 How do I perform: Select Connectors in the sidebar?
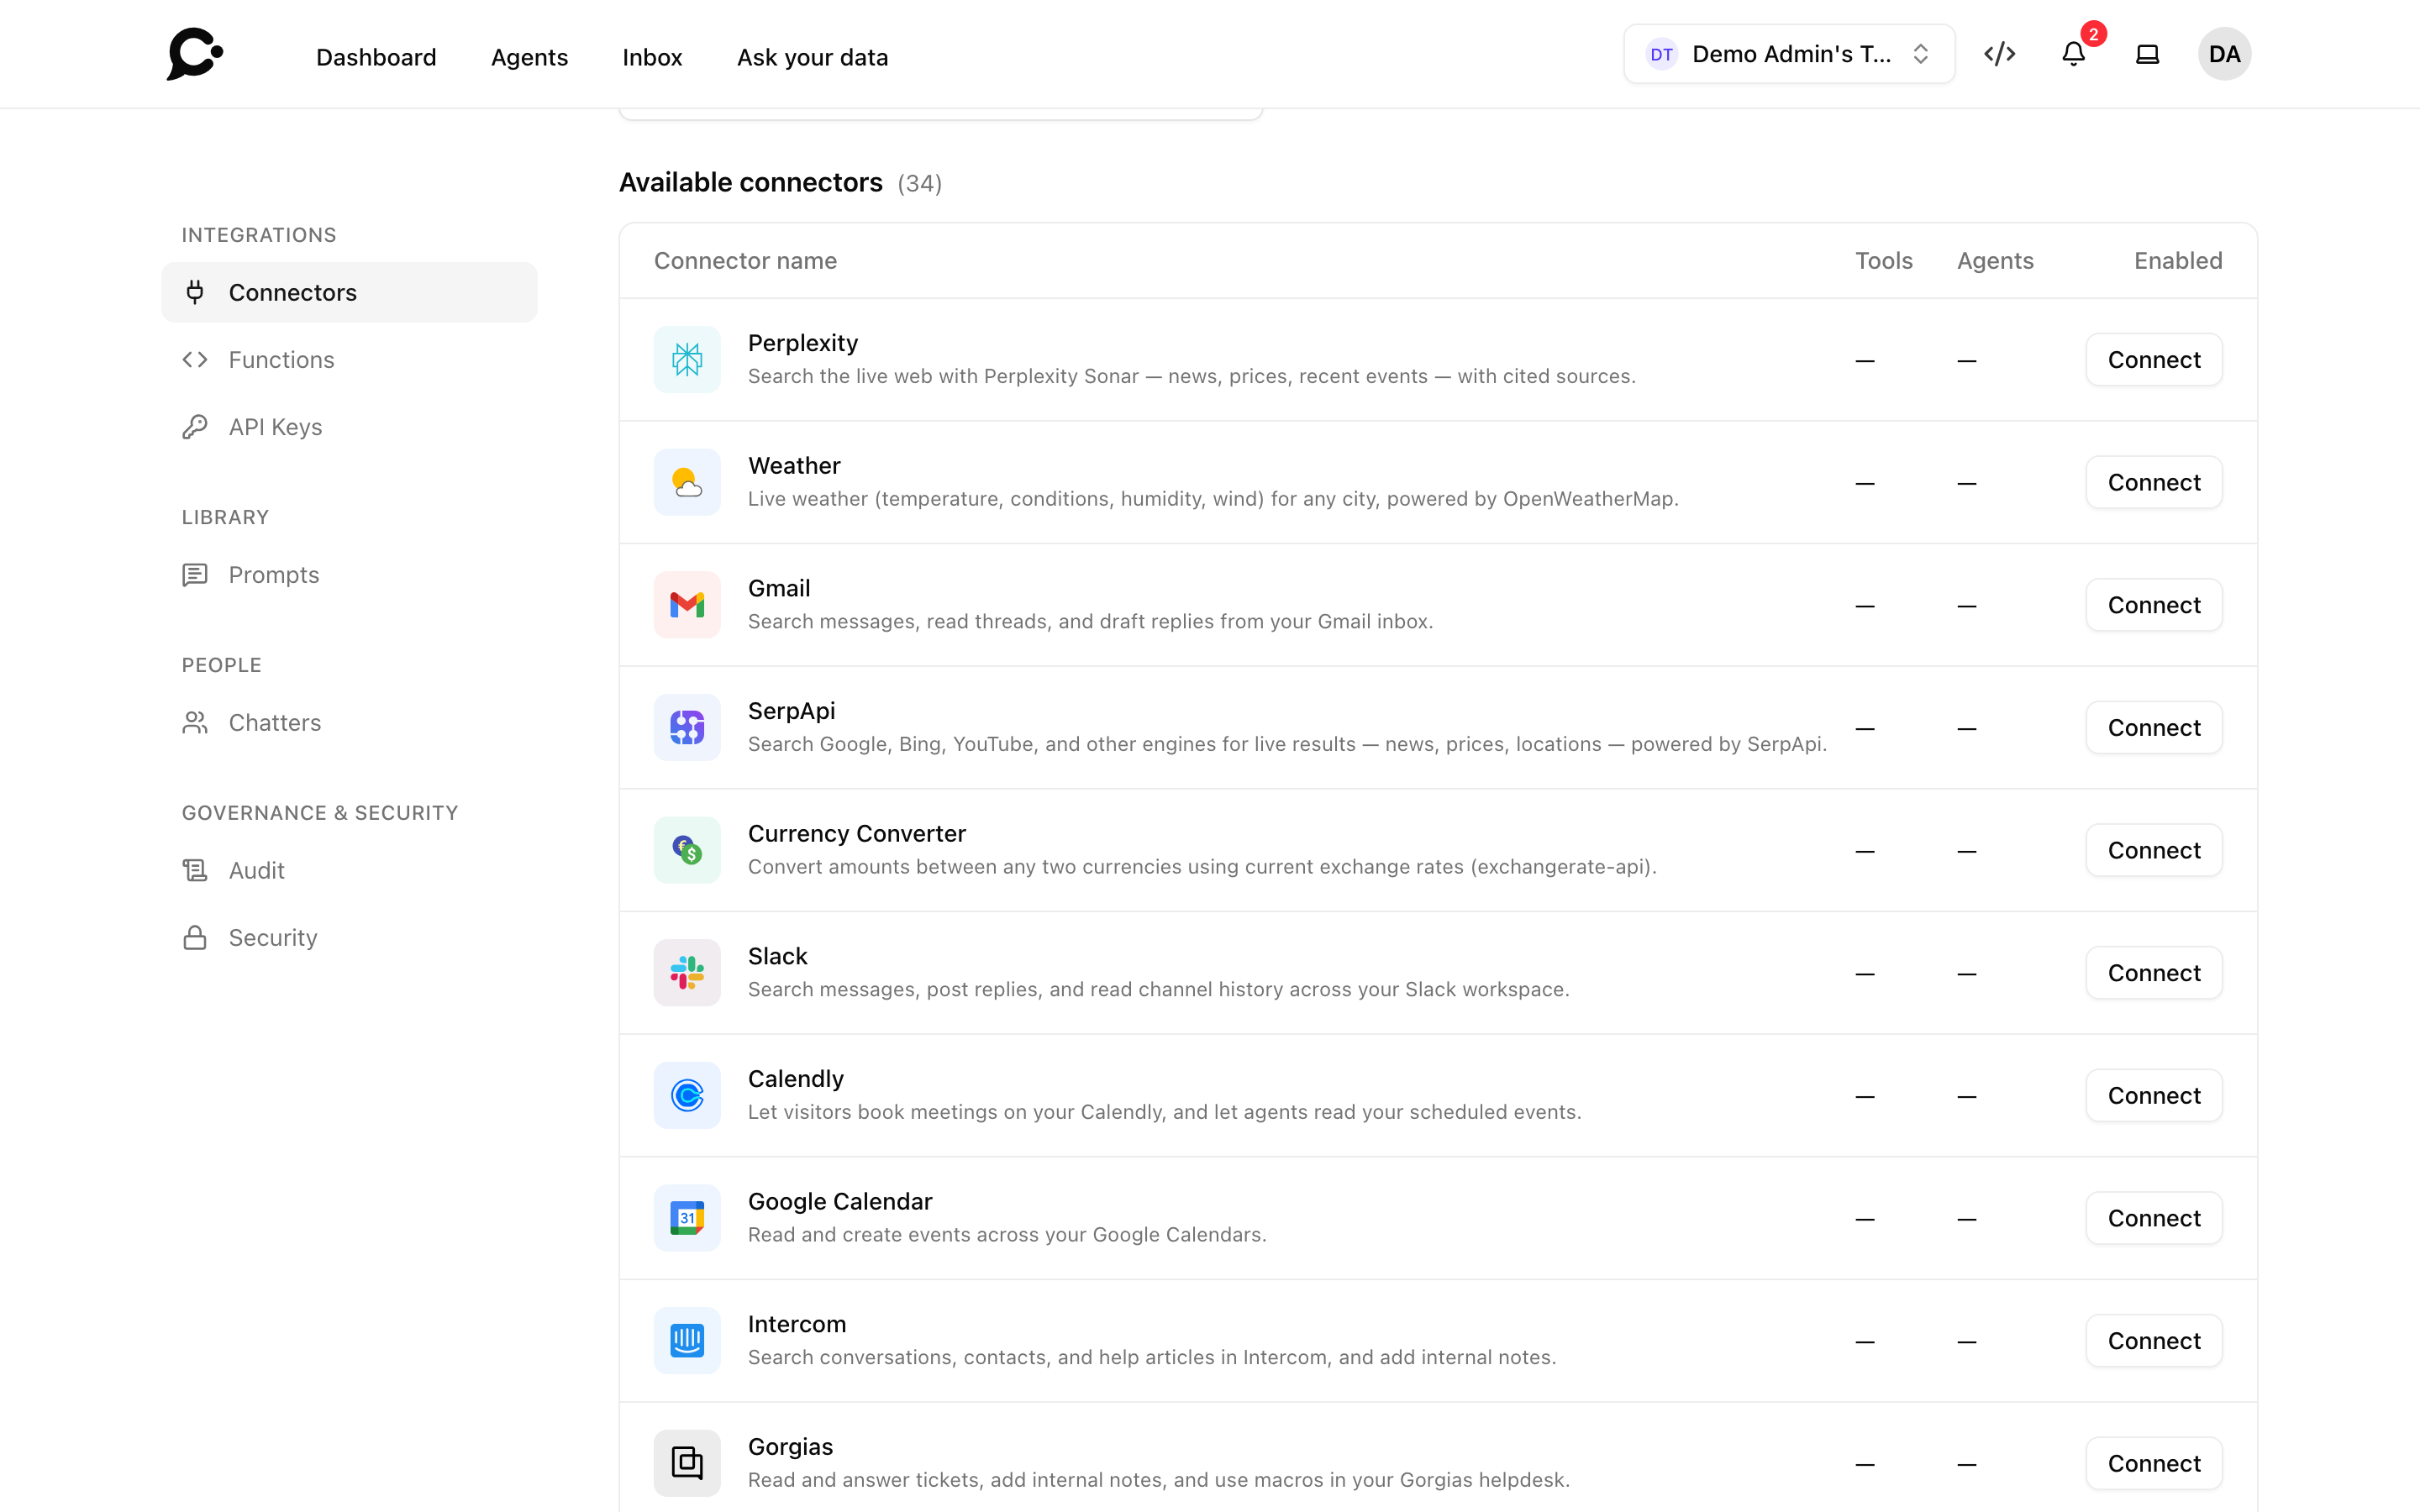click(x=349, y=292)
